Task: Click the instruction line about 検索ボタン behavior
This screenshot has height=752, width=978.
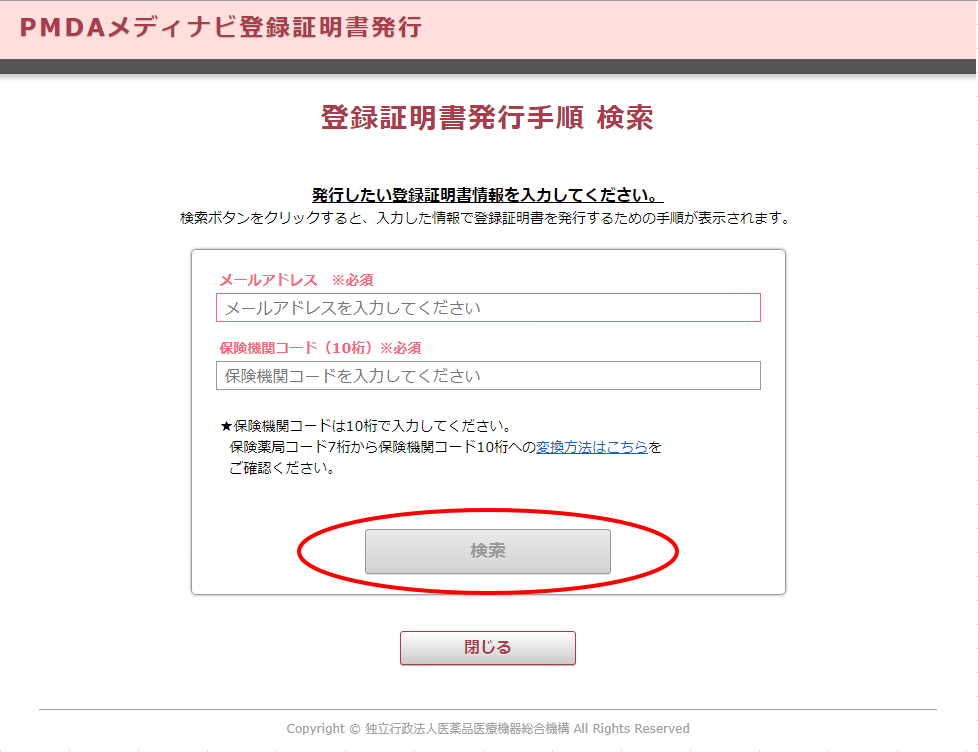Action: pos(488,213)
